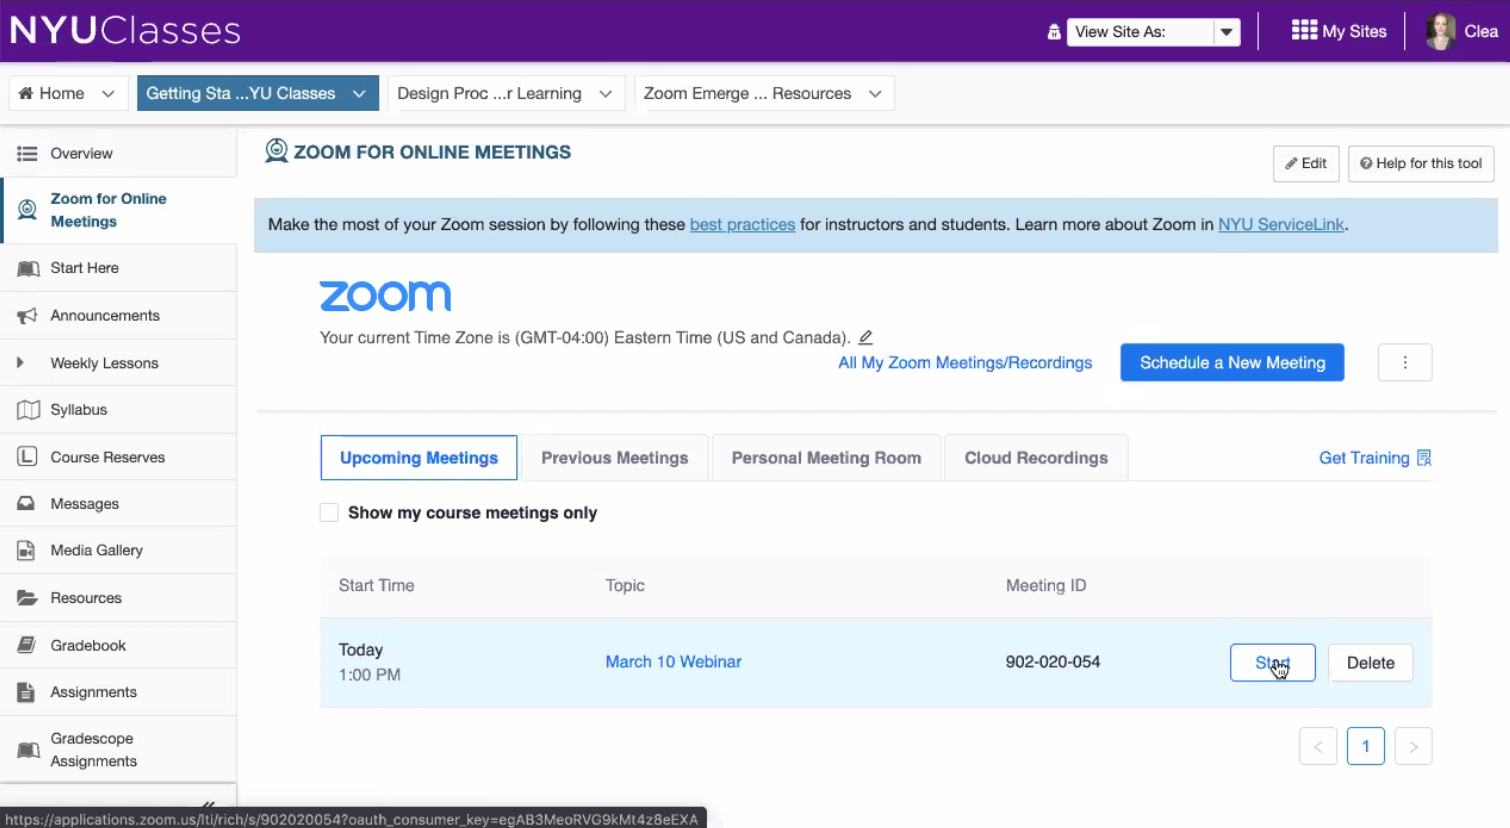Click the Zoom for Online Meetings header icon

(276, 151)
